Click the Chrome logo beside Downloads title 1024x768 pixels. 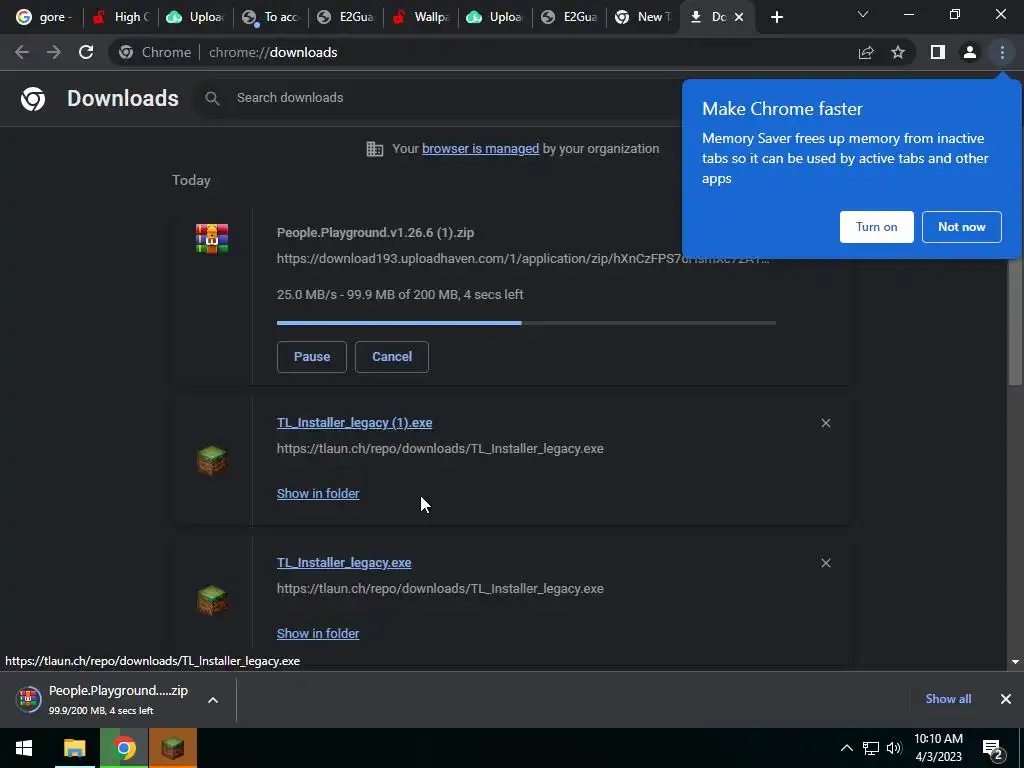pos(33,98)
